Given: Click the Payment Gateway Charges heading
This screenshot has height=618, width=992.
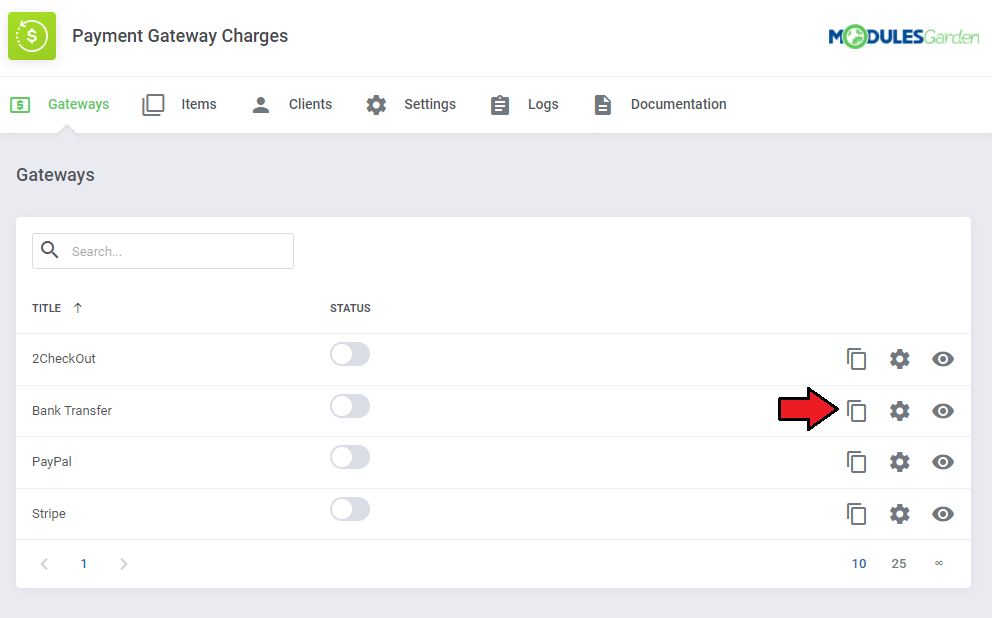Looking at the screenshot, I should [x=180, y=36].
